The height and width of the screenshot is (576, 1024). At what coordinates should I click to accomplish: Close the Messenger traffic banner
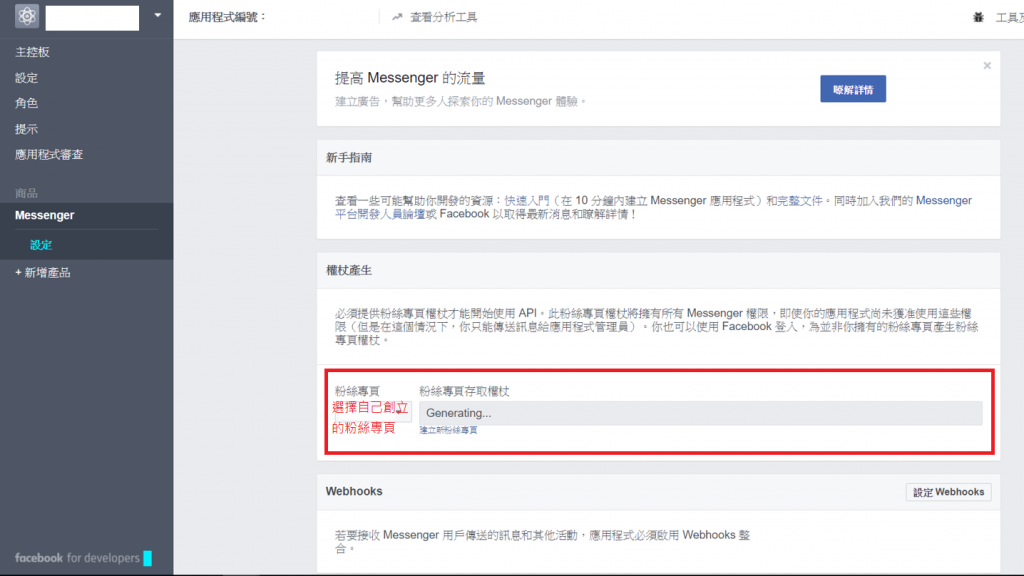pyautogui.click(x=987, y=65)
